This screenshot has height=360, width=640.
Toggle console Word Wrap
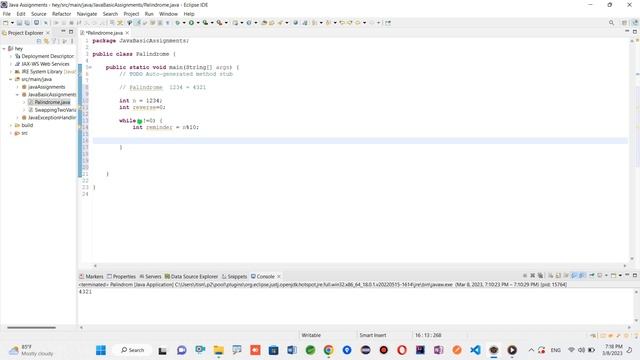point(566,276)
